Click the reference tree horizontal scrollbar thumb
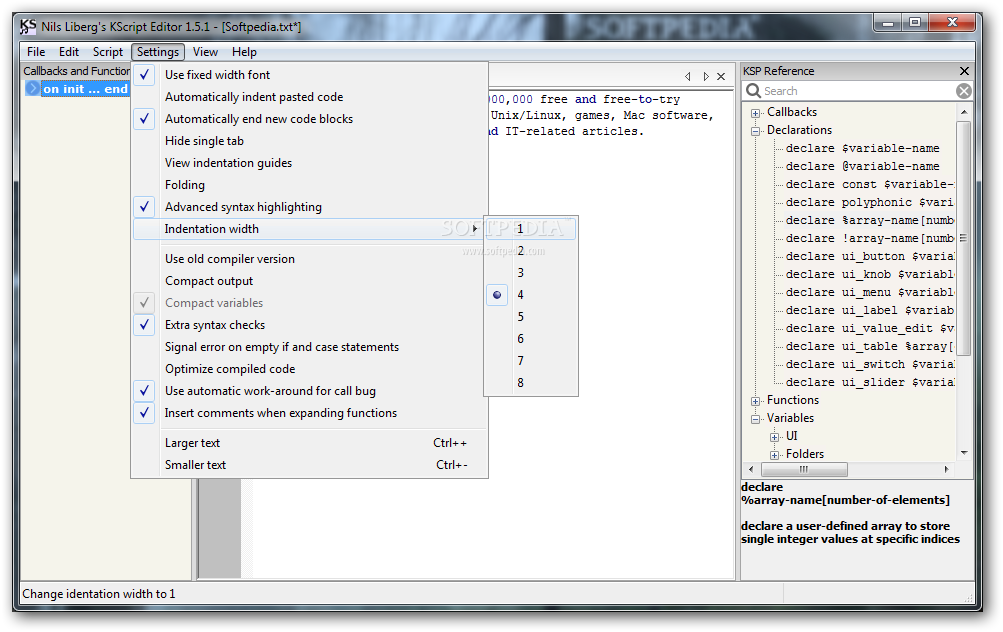 (x=804, y=470)
